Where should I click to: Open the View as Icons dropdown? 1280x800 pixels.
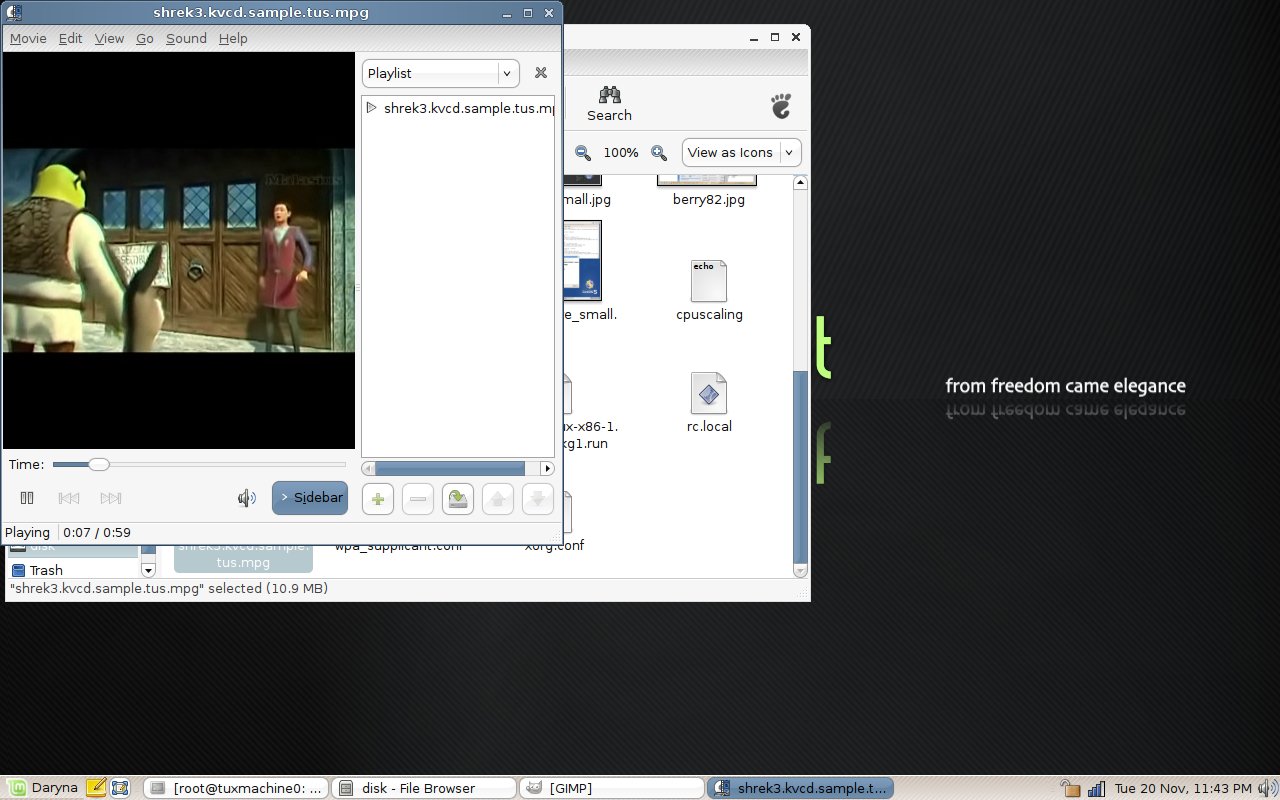click(742, 153)
